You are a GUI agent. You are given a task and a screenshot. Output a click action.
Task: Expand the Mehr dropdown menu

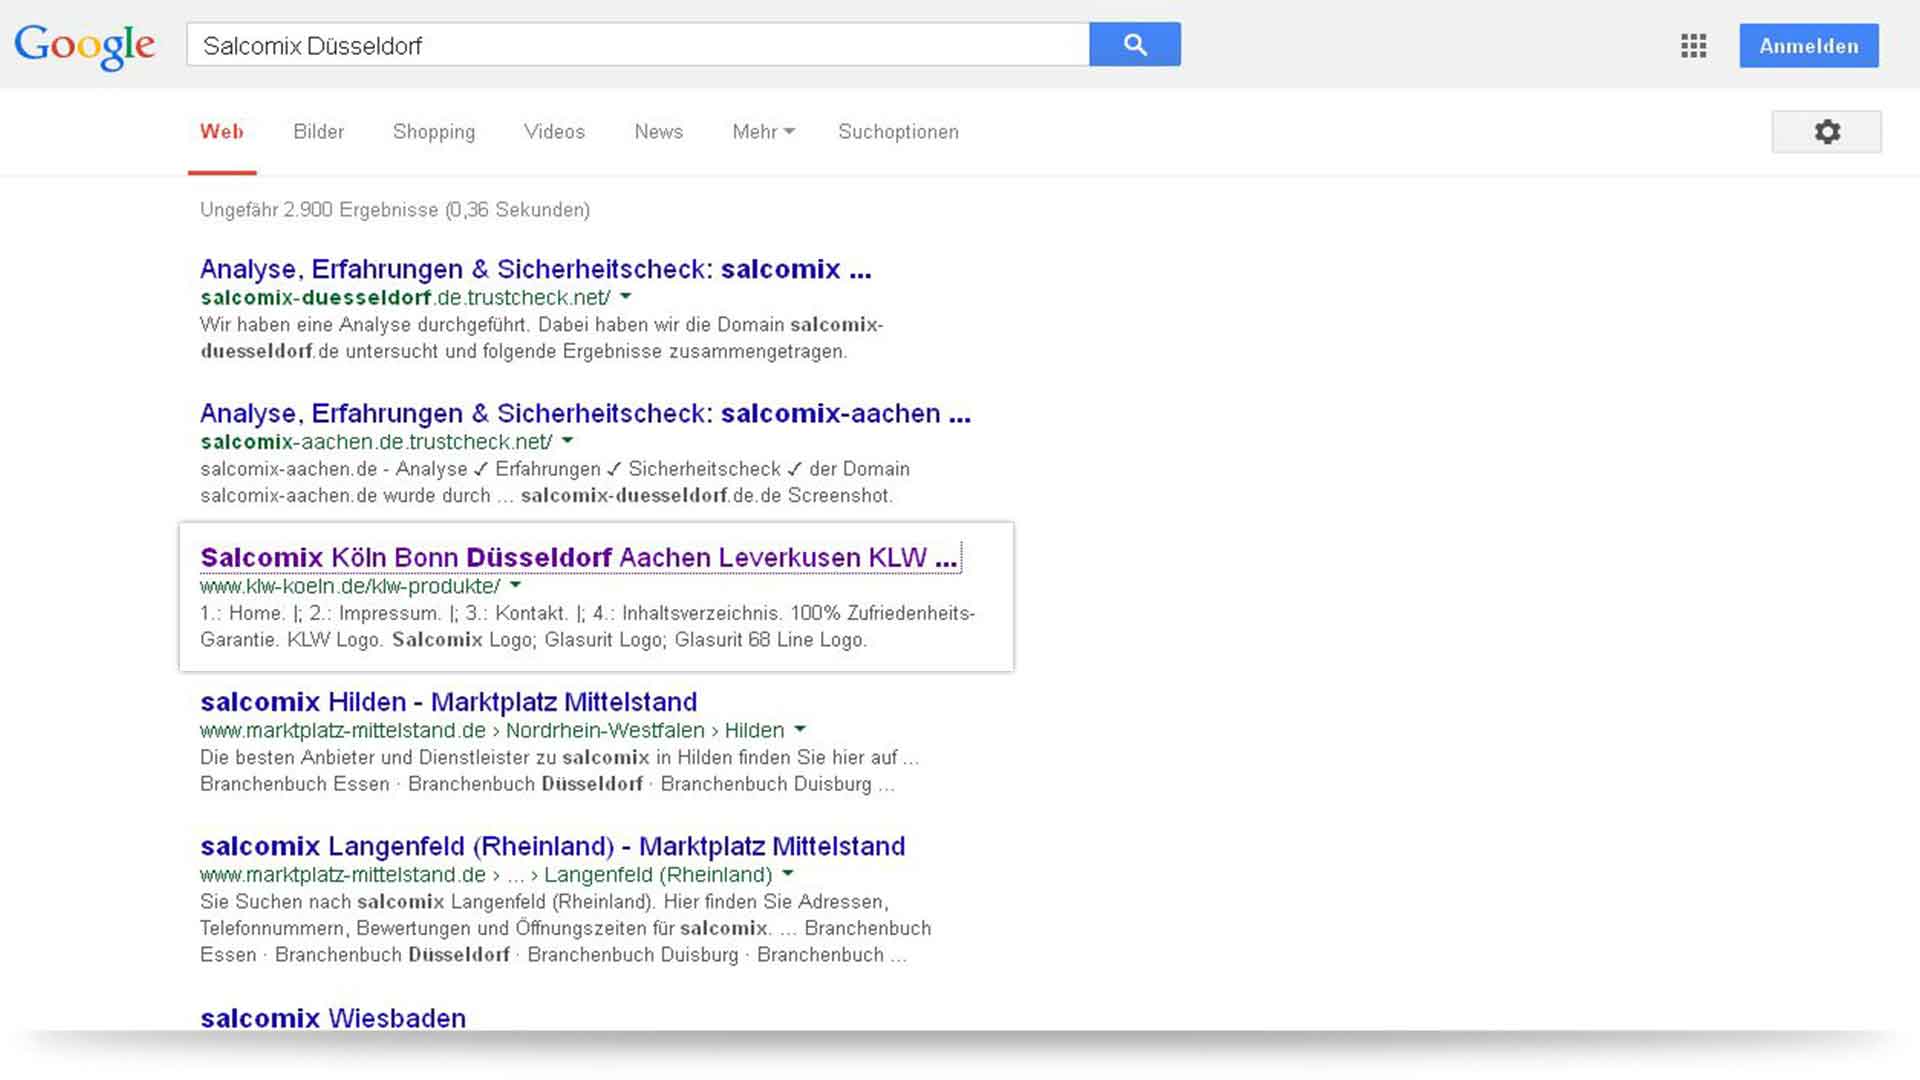coord(763,132)
